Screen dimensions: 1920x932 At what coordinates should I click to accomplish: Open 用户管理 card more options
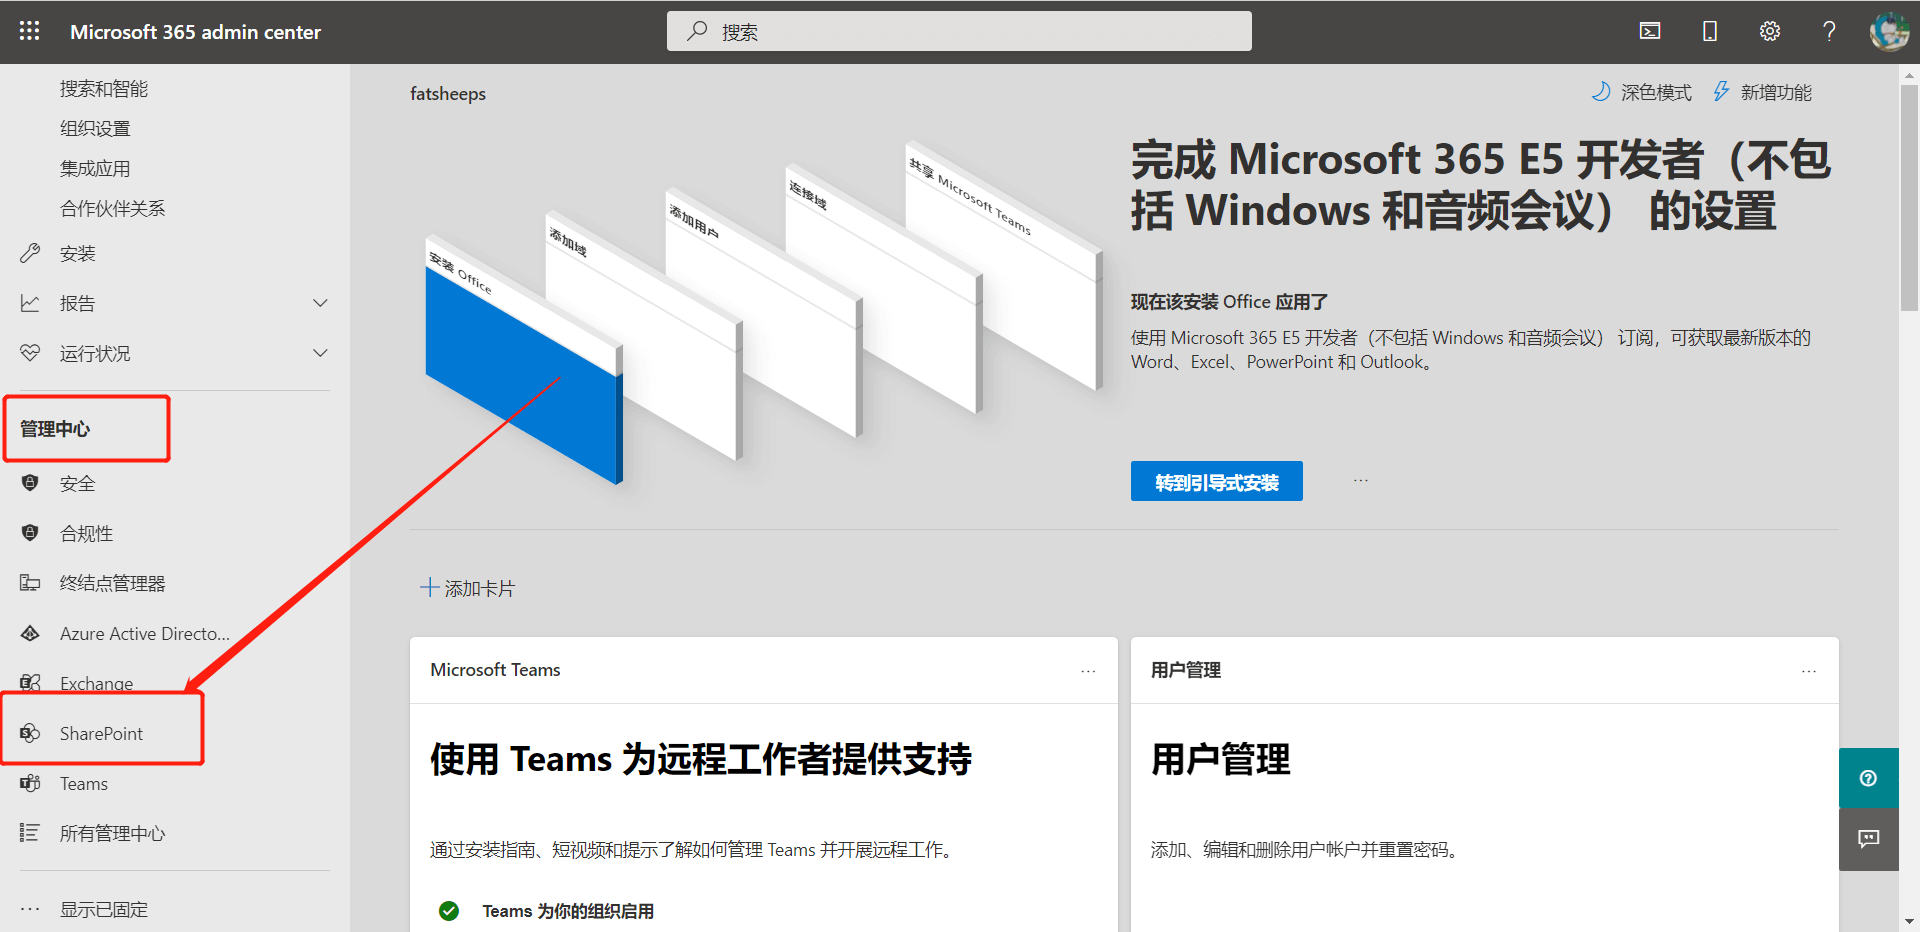[1809, 671]
